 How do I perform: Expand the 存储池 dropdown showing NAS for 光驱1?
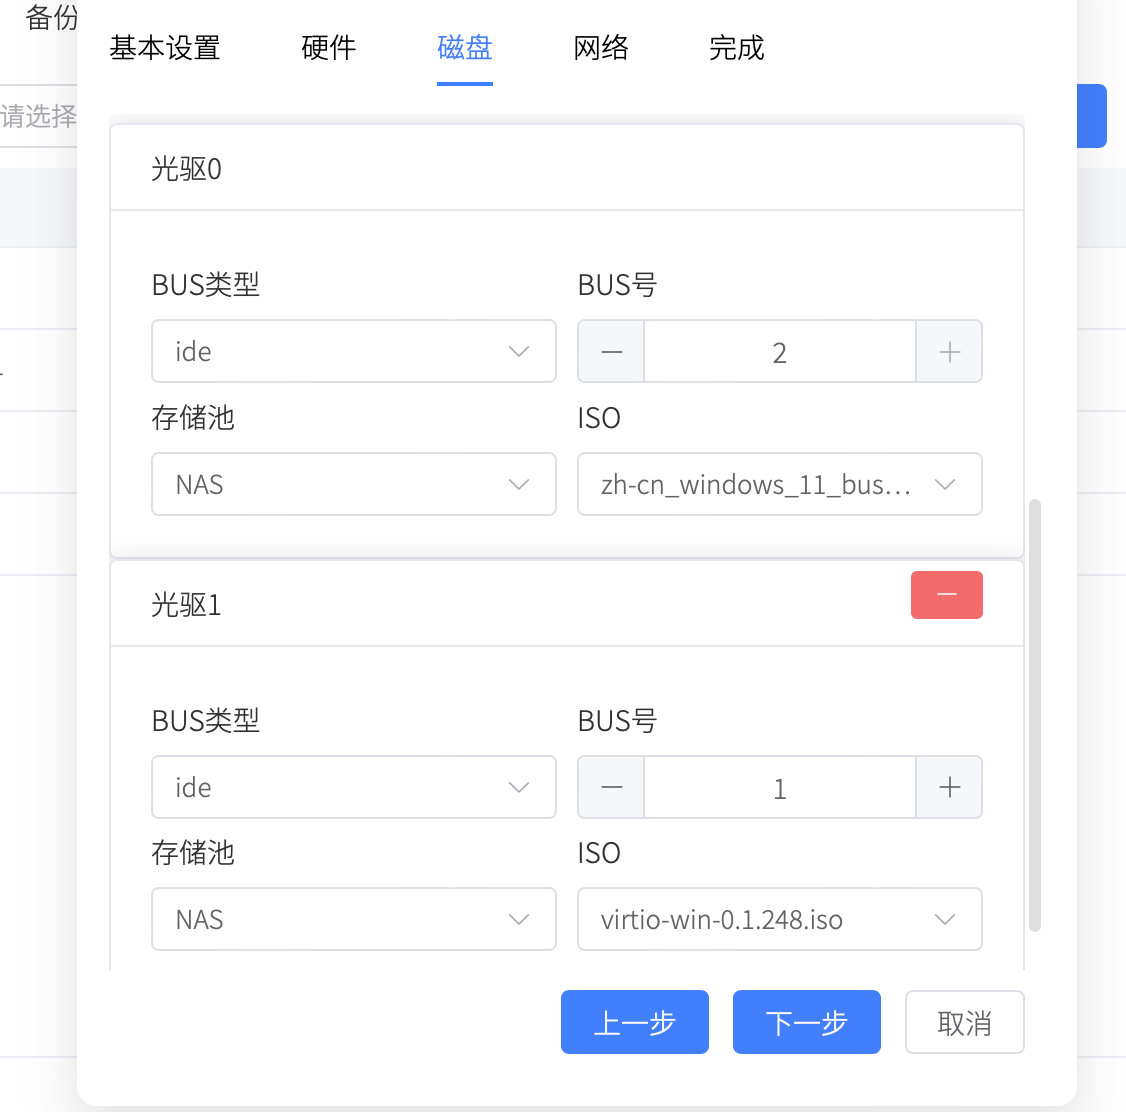click(x=353, y=919)
